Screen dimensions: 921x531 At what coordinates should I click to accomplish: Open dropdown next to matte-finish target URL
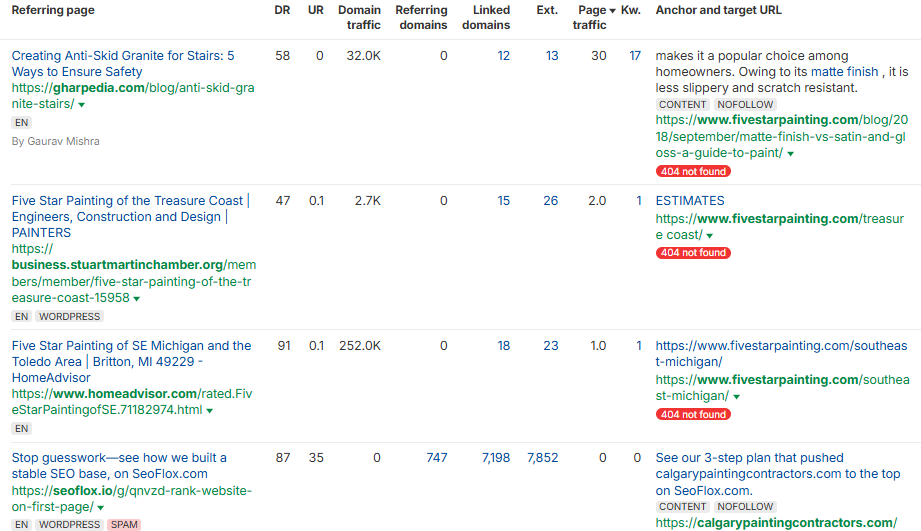click(x=791, y=154)
